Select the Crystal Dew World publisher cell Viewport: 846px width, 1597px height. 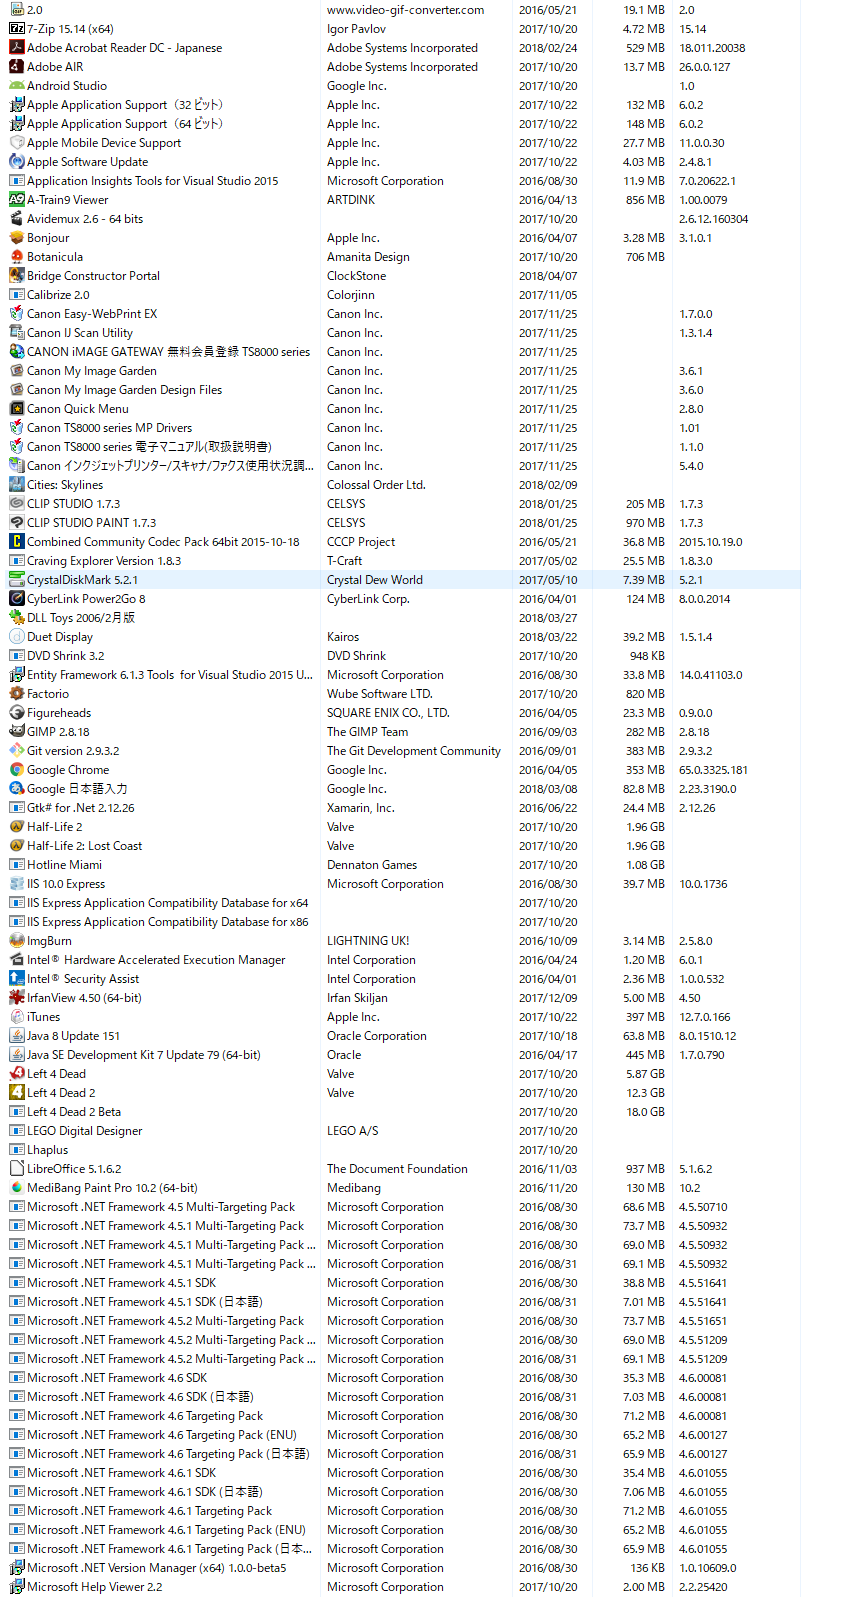coord(375,580)
